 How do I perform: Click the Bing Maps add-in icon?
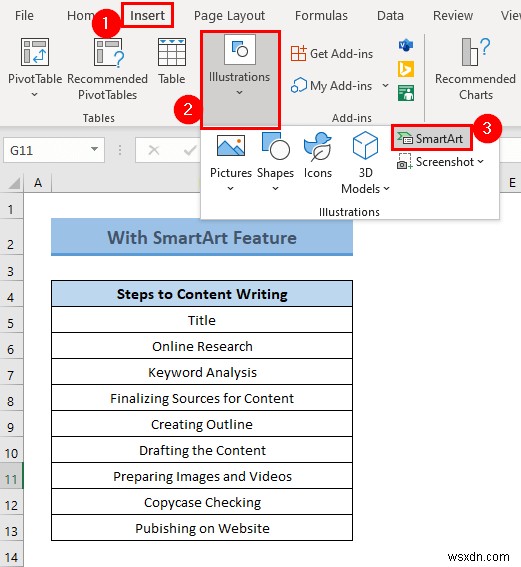pyautogui.click(x=406, y=69)
